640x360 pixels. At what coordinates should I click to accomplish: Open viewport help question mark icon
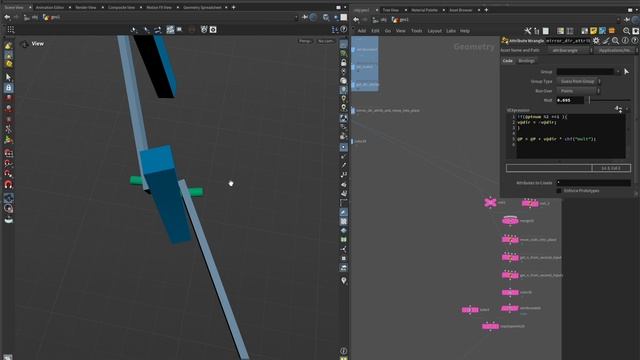pyautogui.click(x=344, y=29)
